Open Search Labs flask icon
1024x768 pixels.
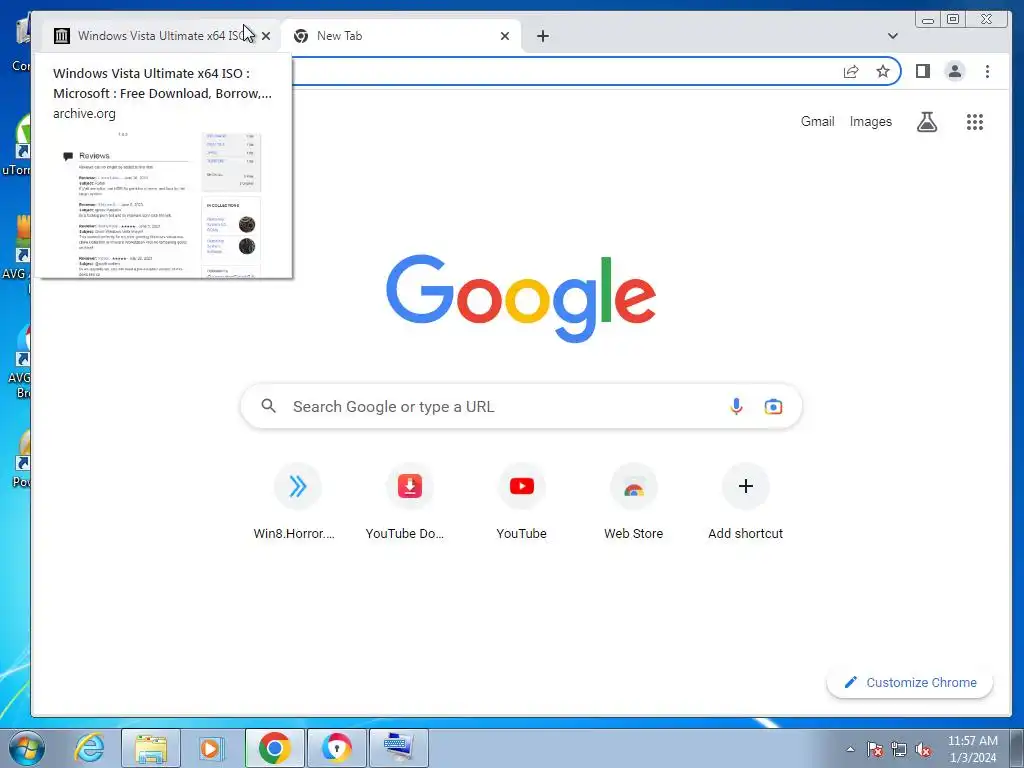coord(927,121)
